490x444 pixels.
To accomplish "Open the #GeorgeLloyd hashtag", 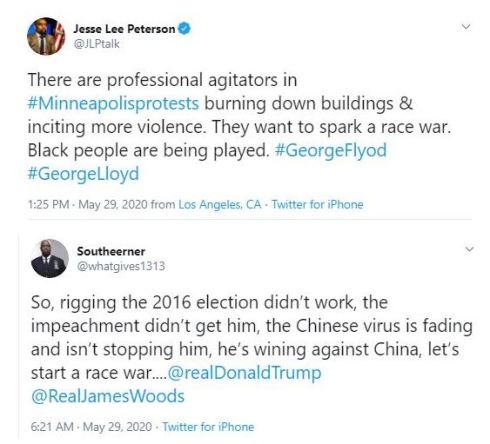I will [x=83, y=174].
